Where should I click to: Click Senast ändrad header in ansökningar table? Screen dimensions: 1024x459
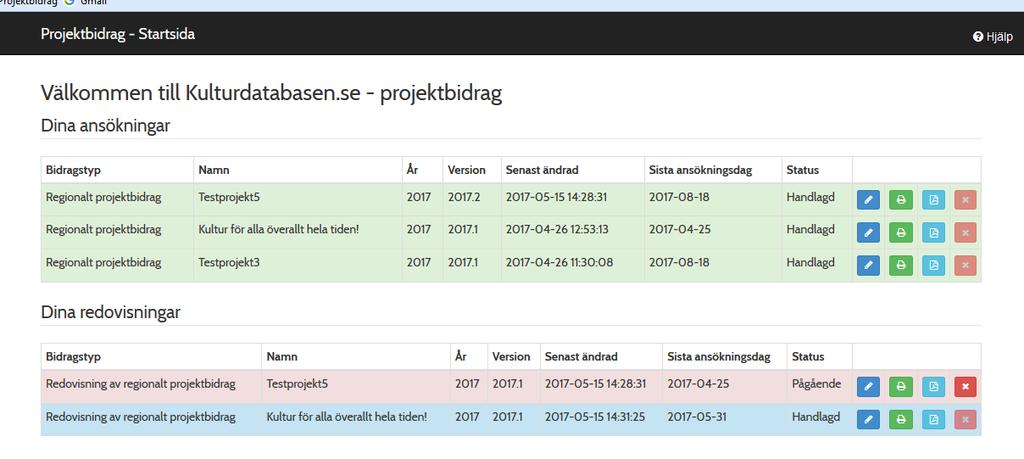click(542, 170)
